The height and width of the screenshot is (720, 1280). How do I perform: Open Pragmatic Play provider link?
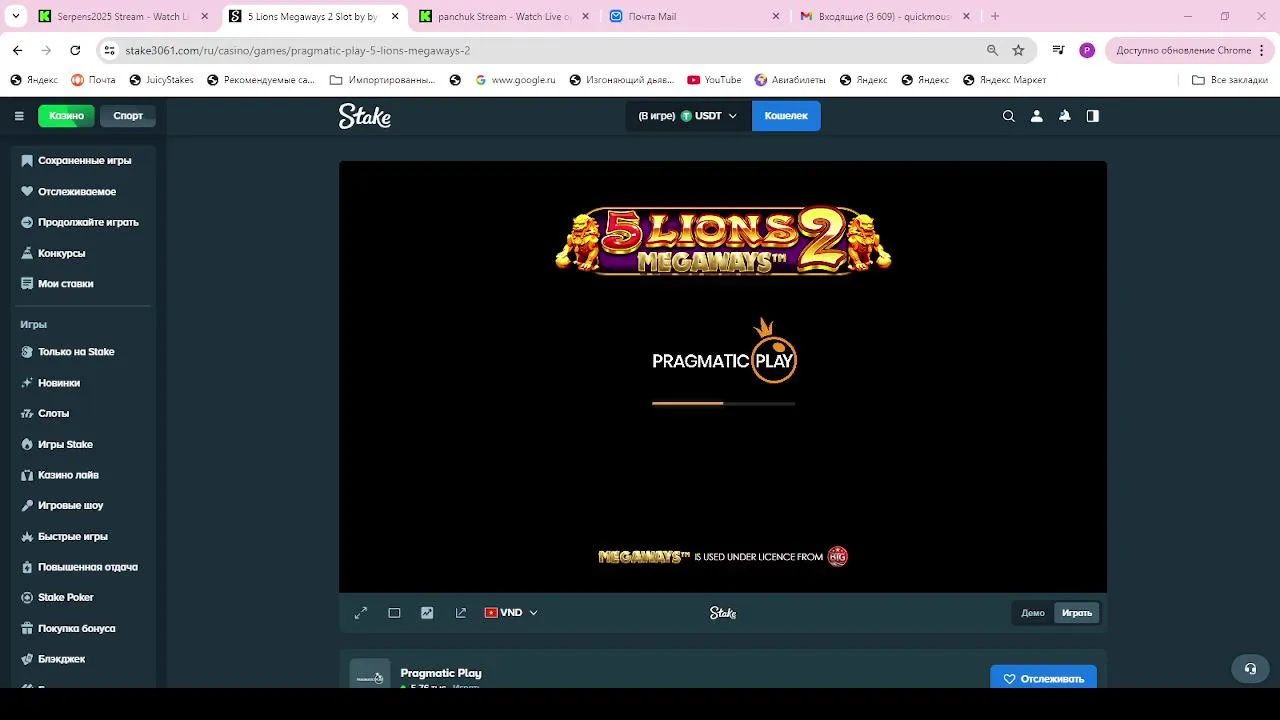click(441, 673)
